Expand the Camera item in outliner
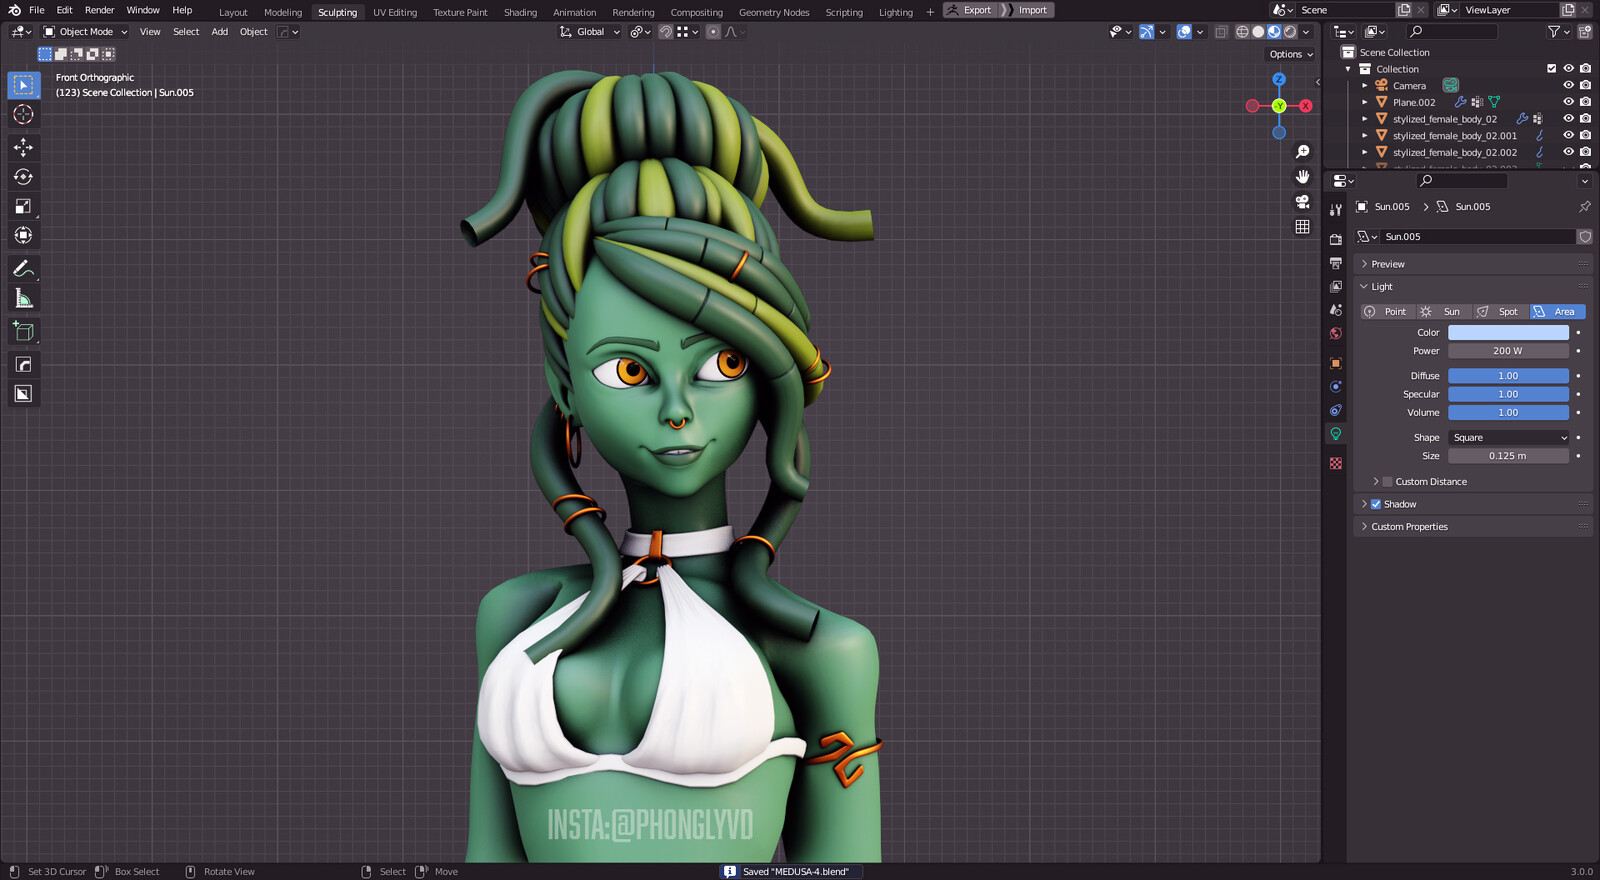Screen dimensions: 1600x880 tap(1365, 86)
